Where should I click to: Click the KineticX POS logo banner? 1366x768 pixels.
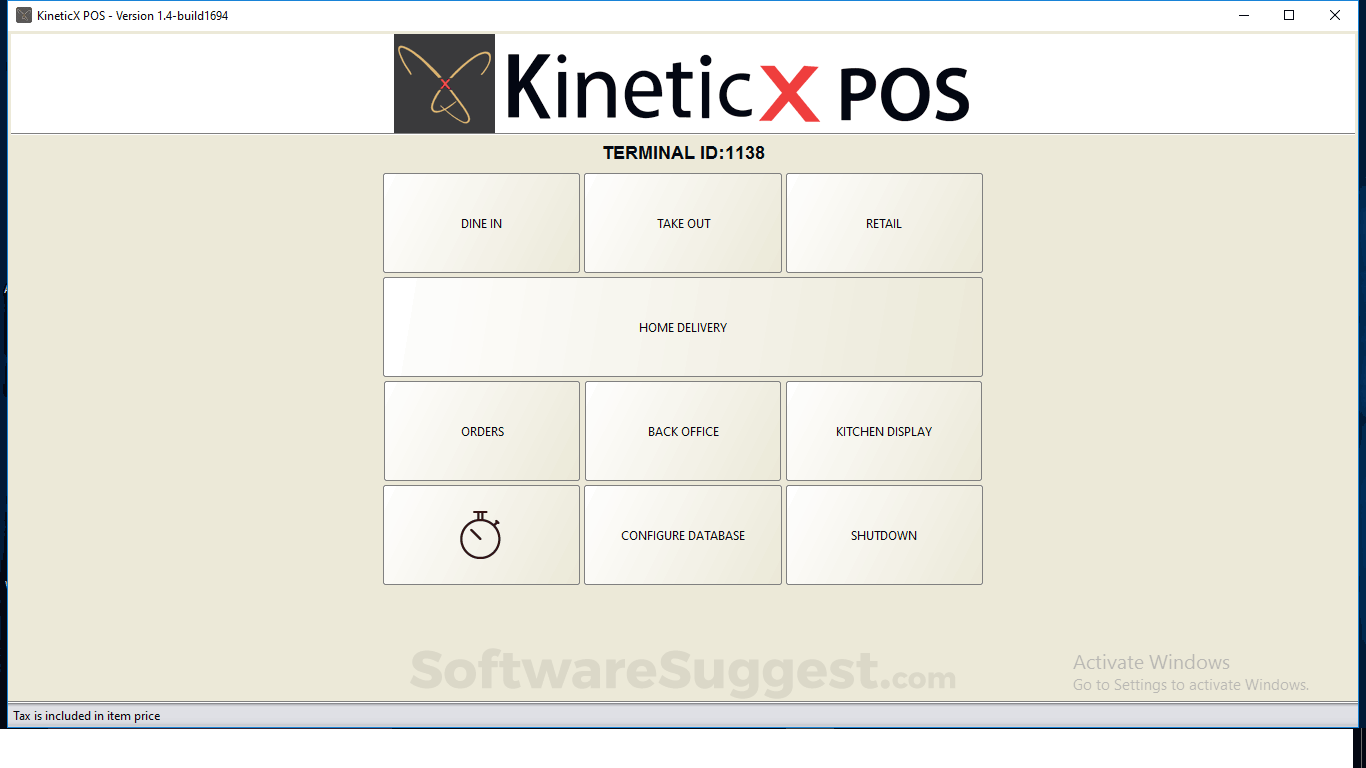682,84
